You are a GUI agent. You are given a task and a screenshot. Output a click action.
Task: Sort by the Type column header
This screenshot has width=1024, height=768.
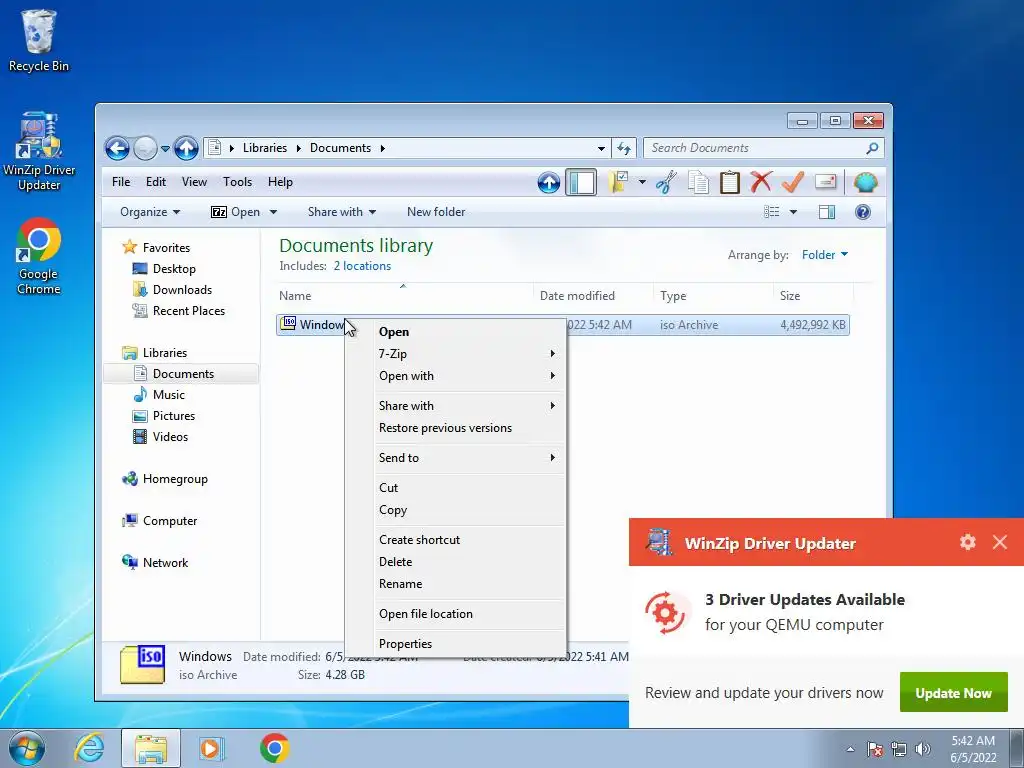point(713,296)
